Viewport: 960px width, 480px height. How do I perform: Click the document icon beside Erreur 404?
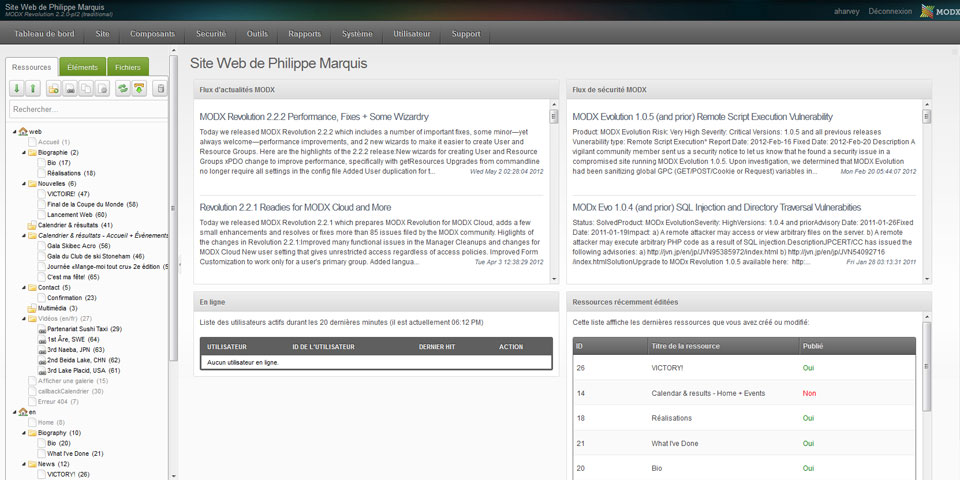(x=32, y=402)
